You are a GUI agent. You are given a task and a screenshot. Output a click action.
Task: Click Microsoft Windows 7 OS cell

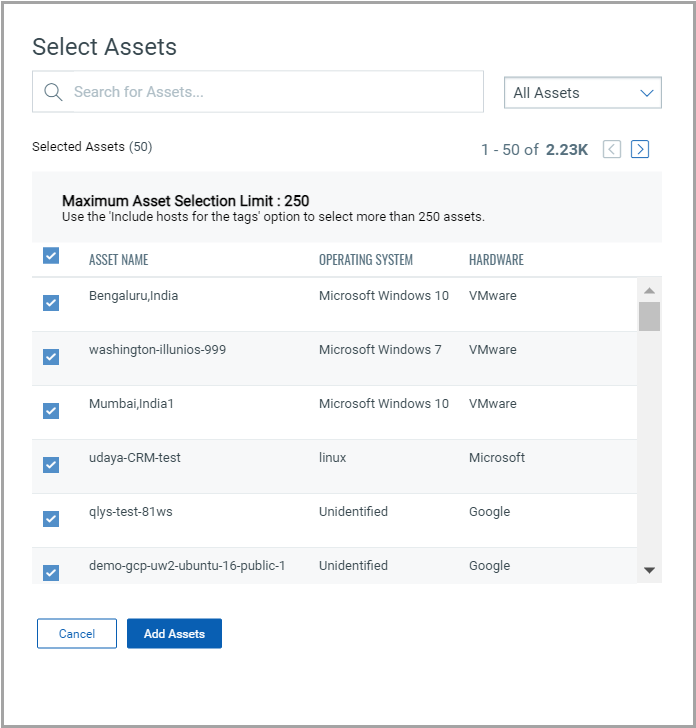coord(380,350)
